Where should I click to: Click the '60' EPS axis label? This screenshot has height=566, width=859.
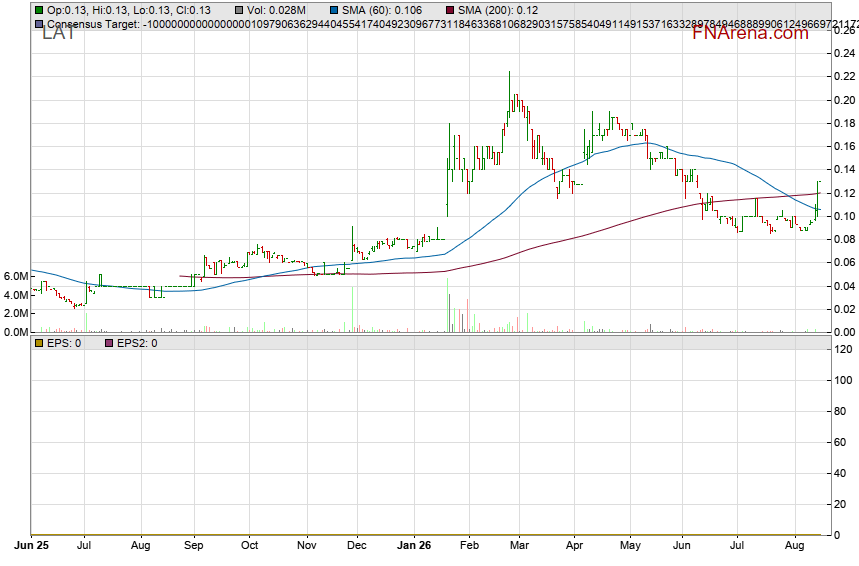click(x=840, y=442)
